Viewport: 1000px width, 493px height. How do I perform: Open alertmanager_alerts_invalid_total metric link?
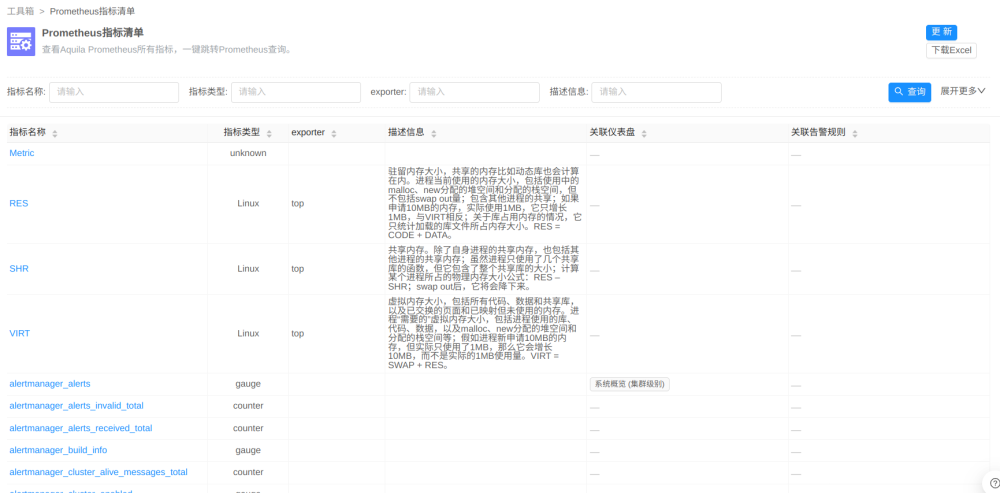[77, 406]
